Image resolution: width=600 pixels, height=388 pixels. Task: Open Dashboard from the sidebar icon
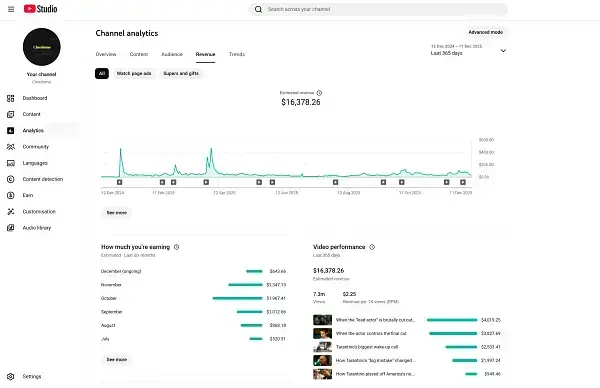pos(11,98)
